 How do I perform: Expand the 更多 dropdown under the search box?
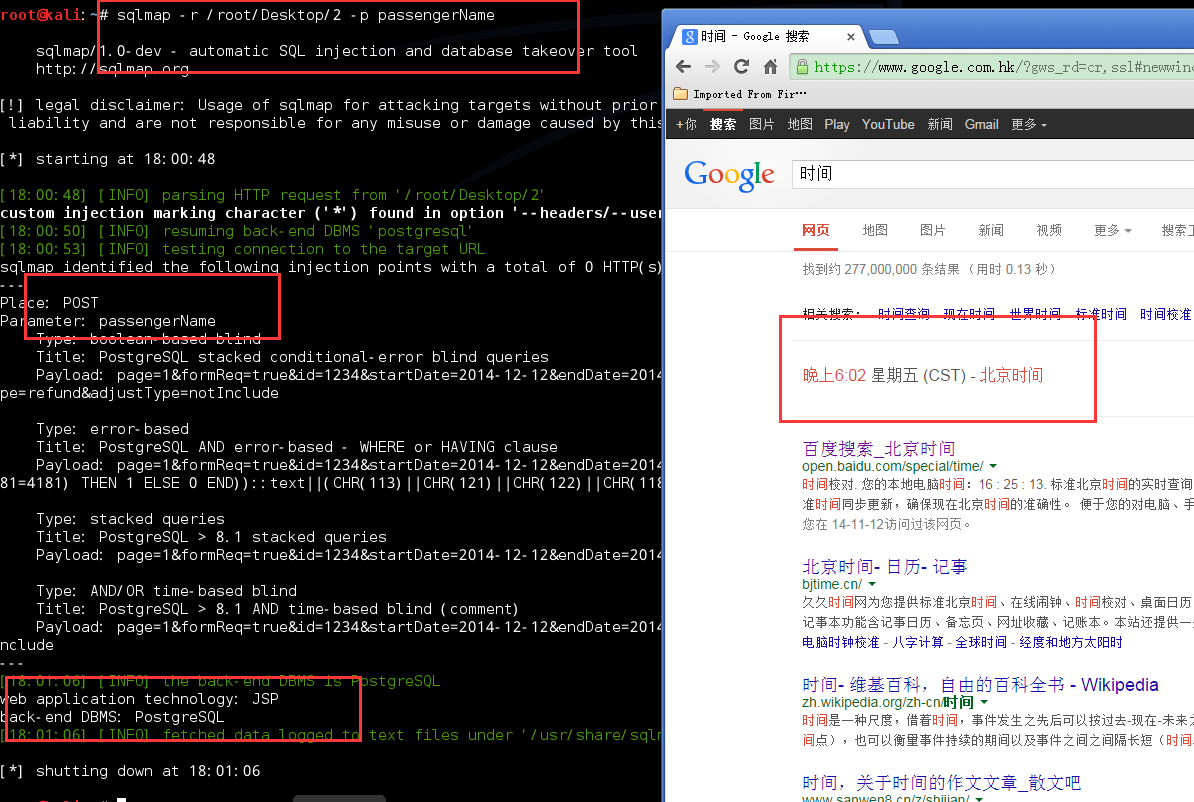pos(1113,230)
